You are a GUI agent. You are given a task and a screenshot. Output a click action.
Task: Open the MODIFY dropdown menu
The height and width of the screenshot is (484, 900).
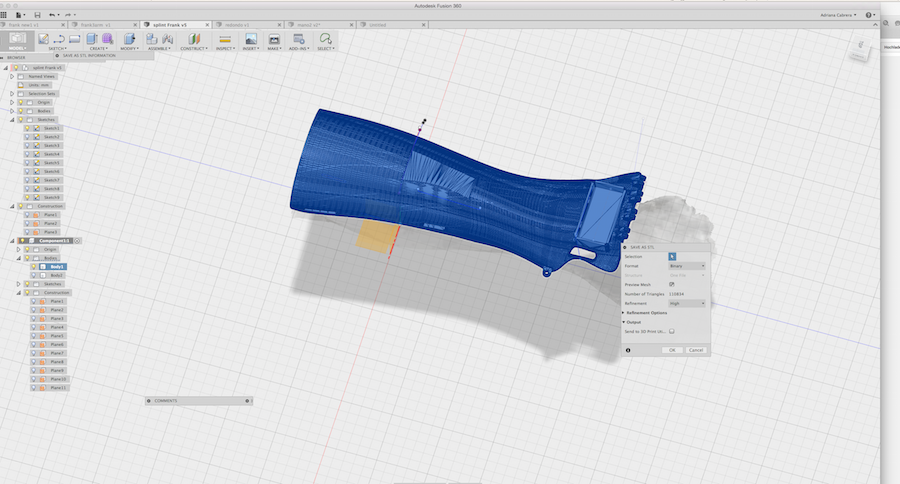129,49
